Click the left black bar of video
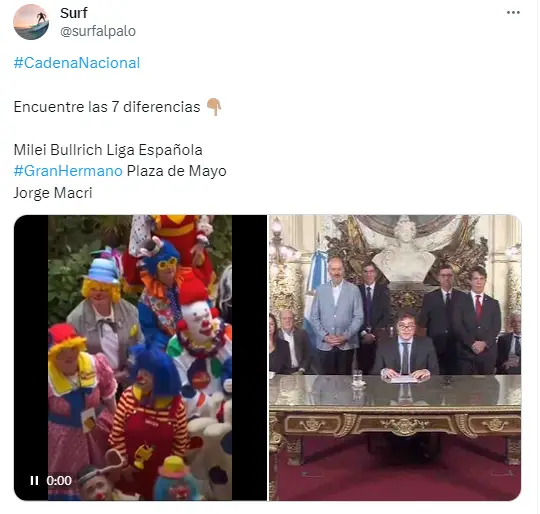The width and height of the screenshot is (540, 514). click(x=31, y=344)
